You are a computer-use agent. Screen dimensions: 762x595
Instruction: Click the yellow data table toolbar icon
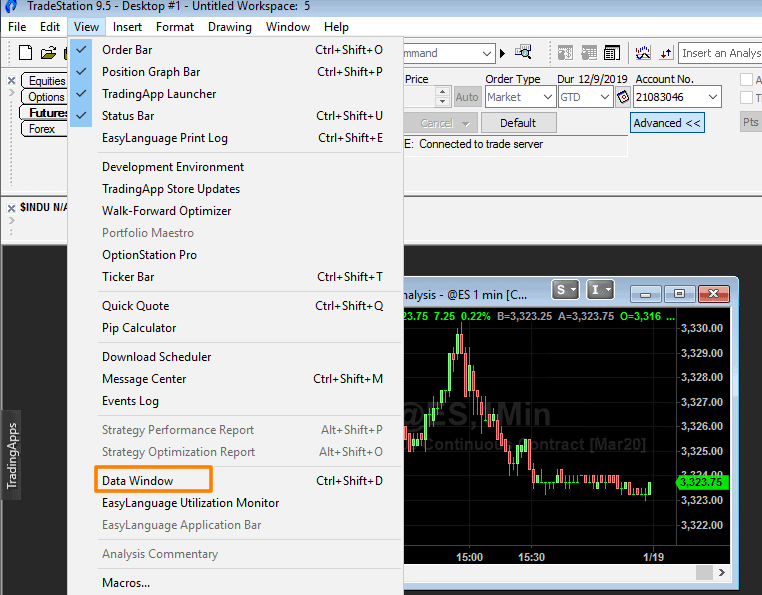pos(612,52)
